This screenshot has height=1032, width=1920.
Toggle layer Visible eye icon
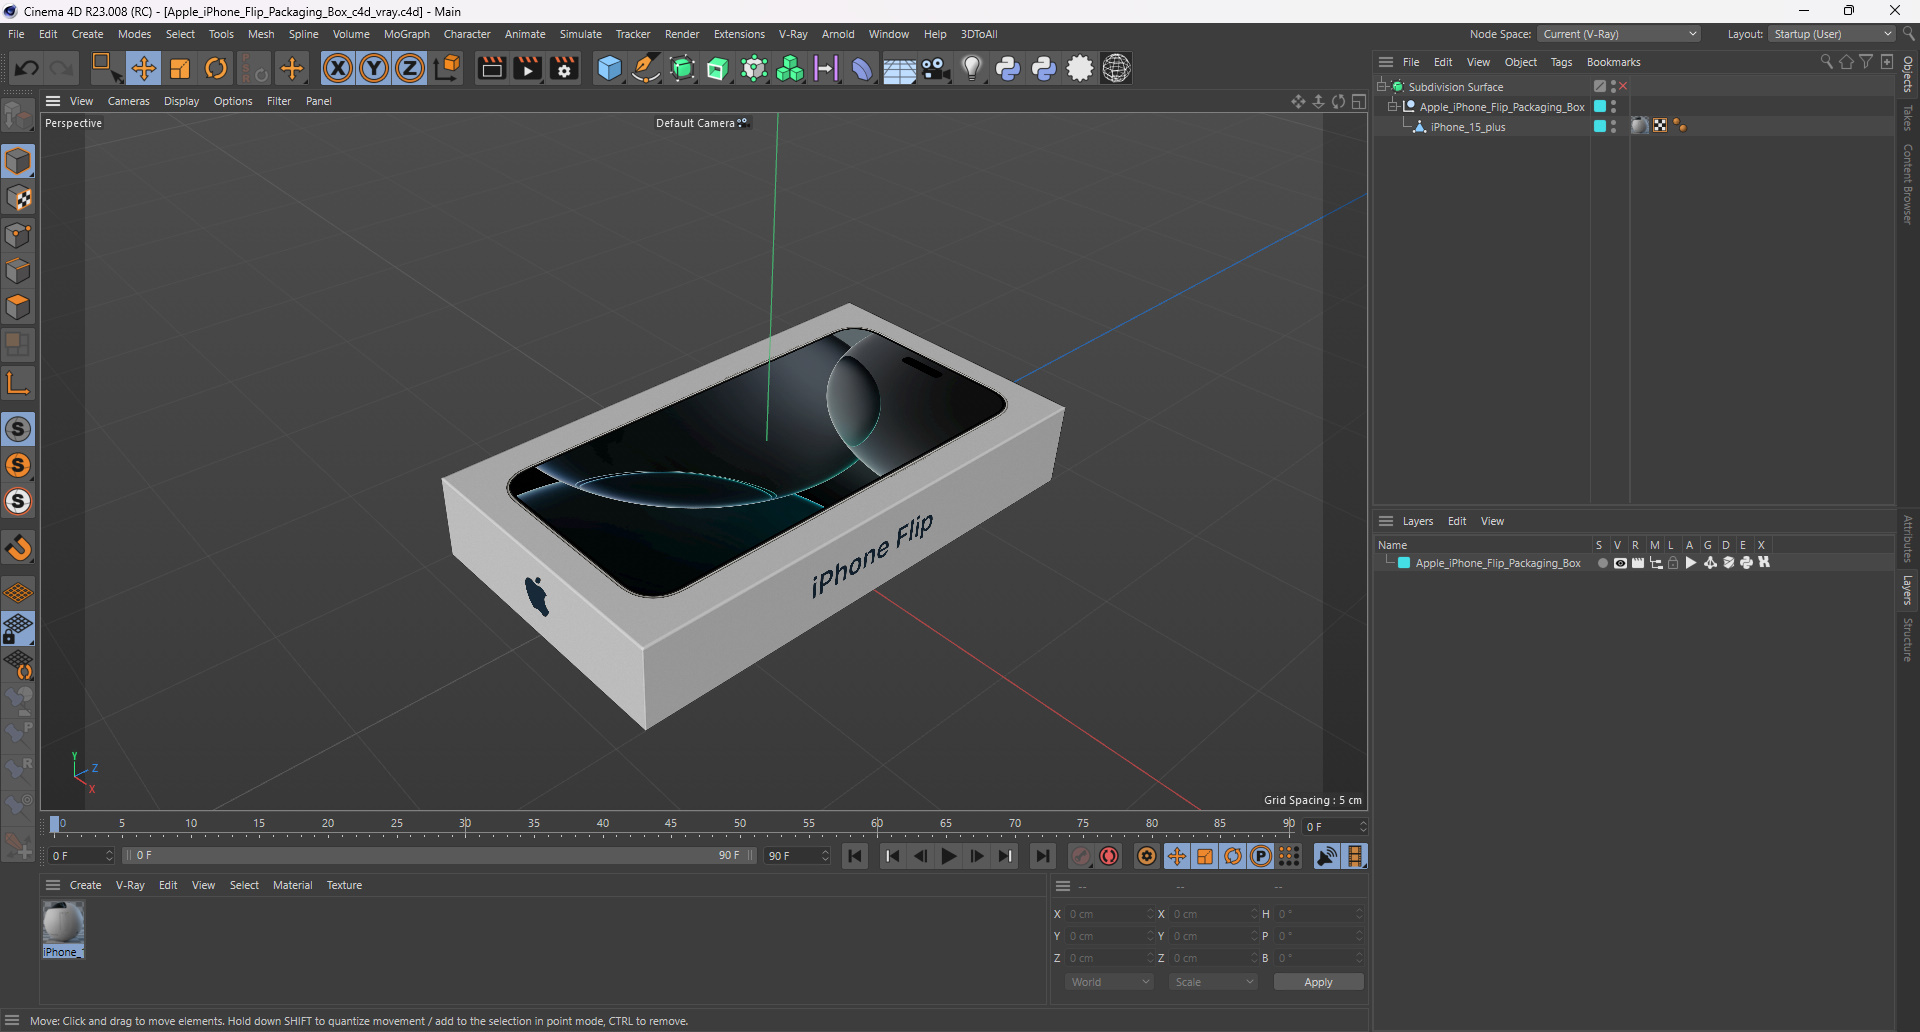coord(1620,563)
